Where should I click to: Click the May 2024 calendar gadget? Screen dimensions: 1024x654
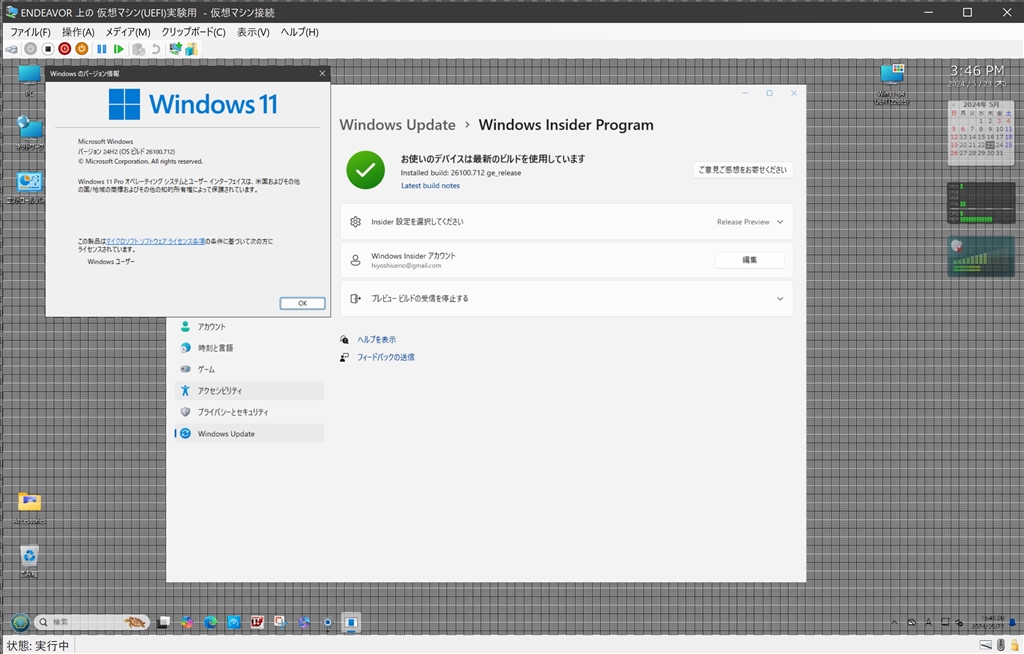[x=981, y=133]
